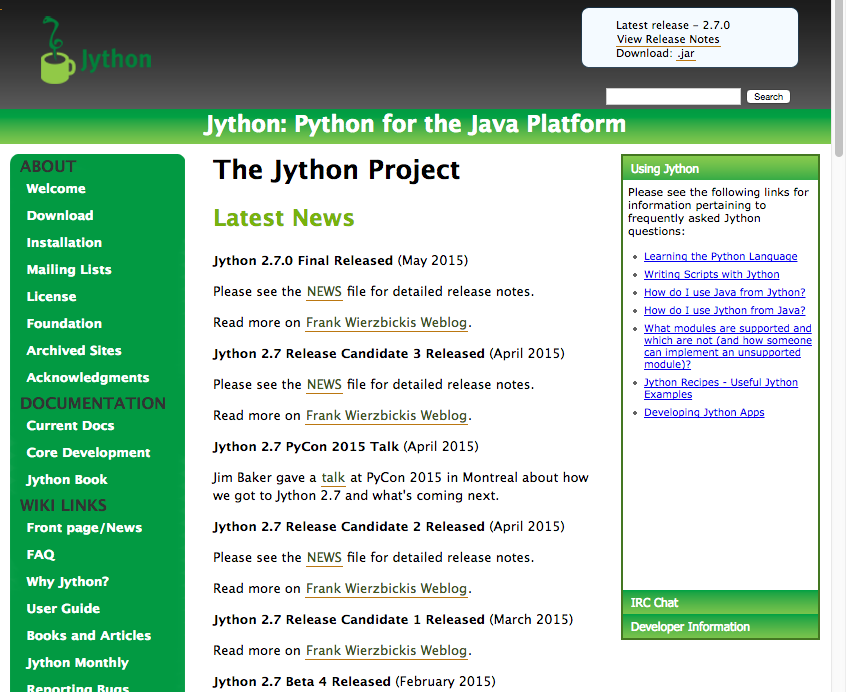Open How do I use Jython from Java?

click(x=725, y=311)
